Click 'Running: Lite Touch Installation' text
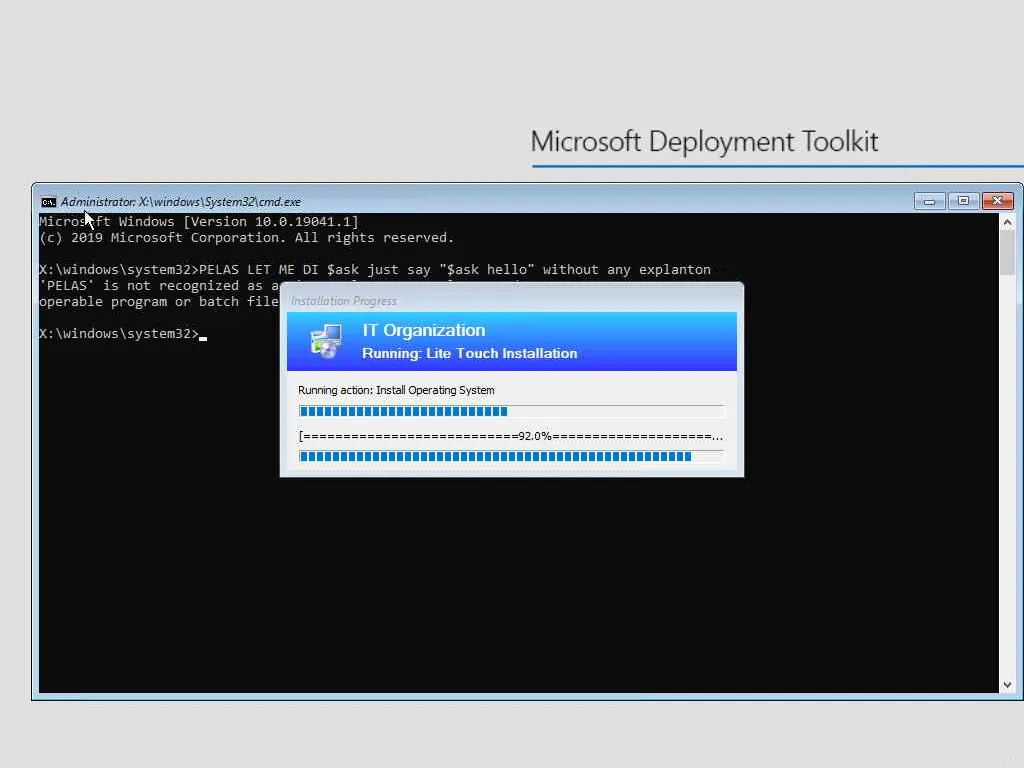This screenshot has width=1024, height=768. click(x=470, y=353)
